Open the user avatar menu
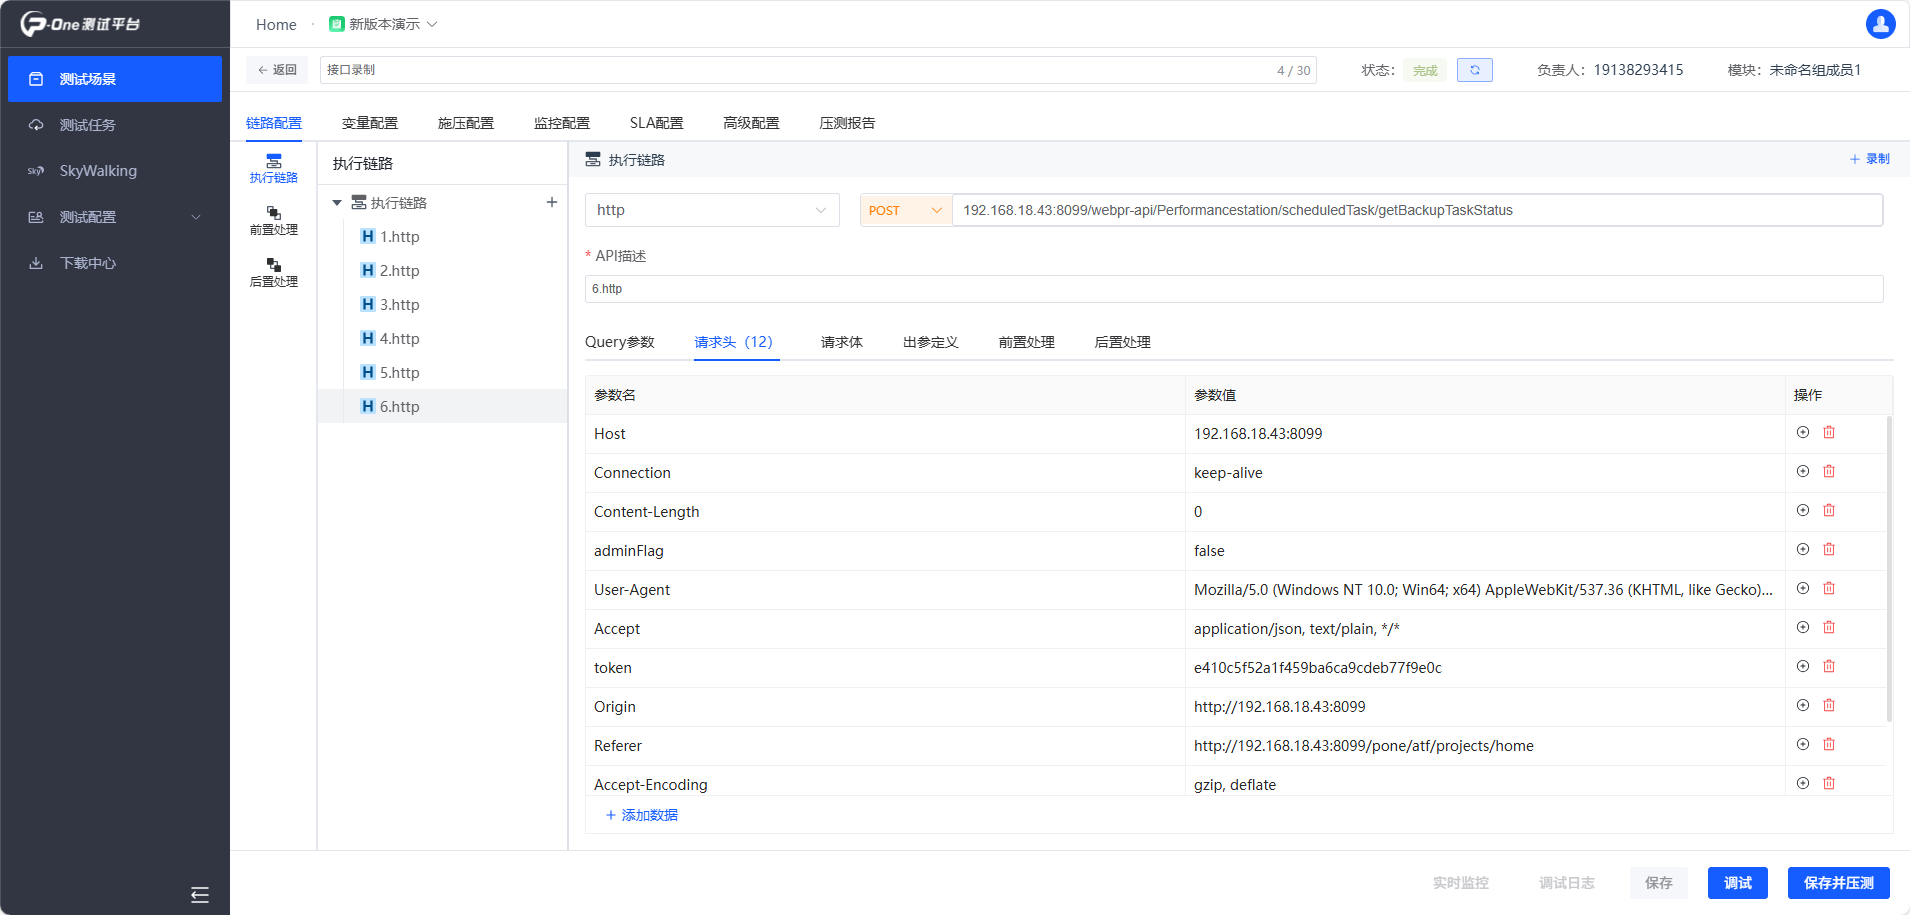 1880,24
